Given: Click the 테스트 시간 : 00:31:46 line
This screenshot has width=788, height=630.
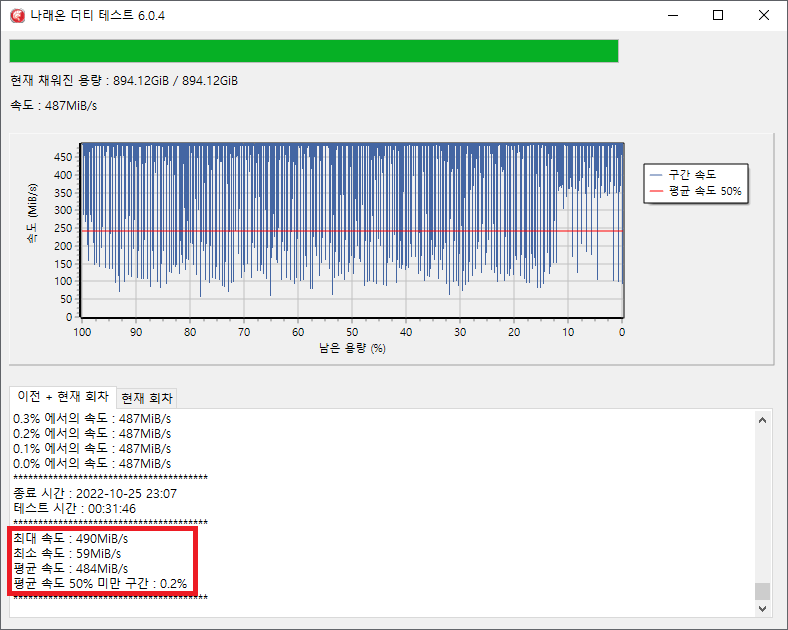Looking at the screenshot, I should (x=74, y=508).
